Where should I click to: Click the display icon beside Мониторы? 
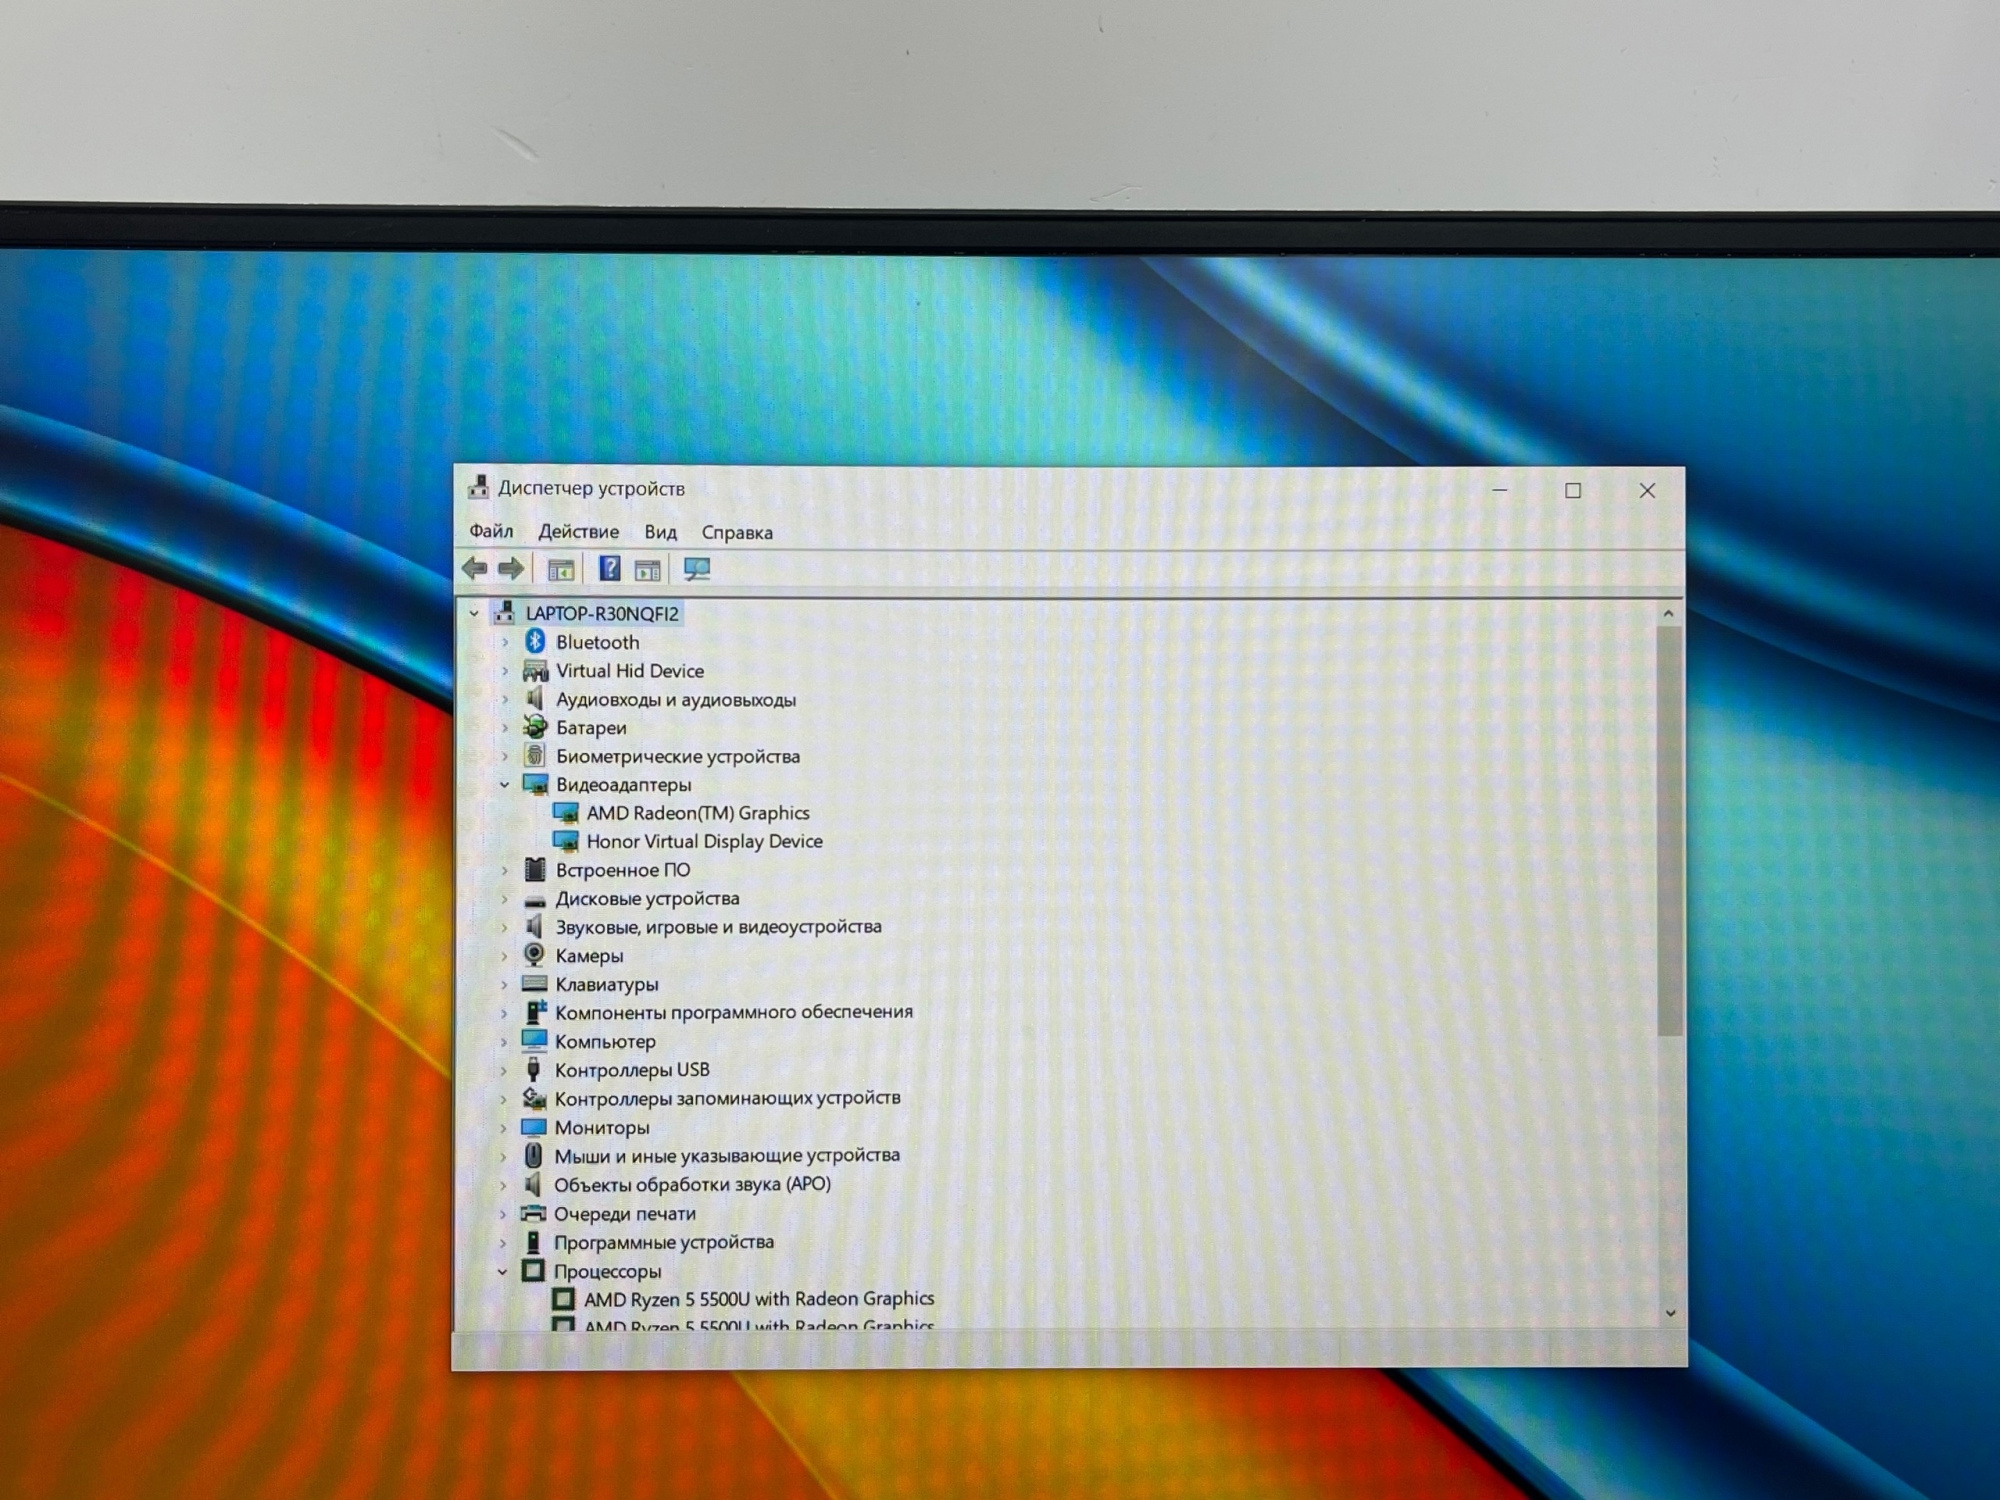(x=534, y=1127)
